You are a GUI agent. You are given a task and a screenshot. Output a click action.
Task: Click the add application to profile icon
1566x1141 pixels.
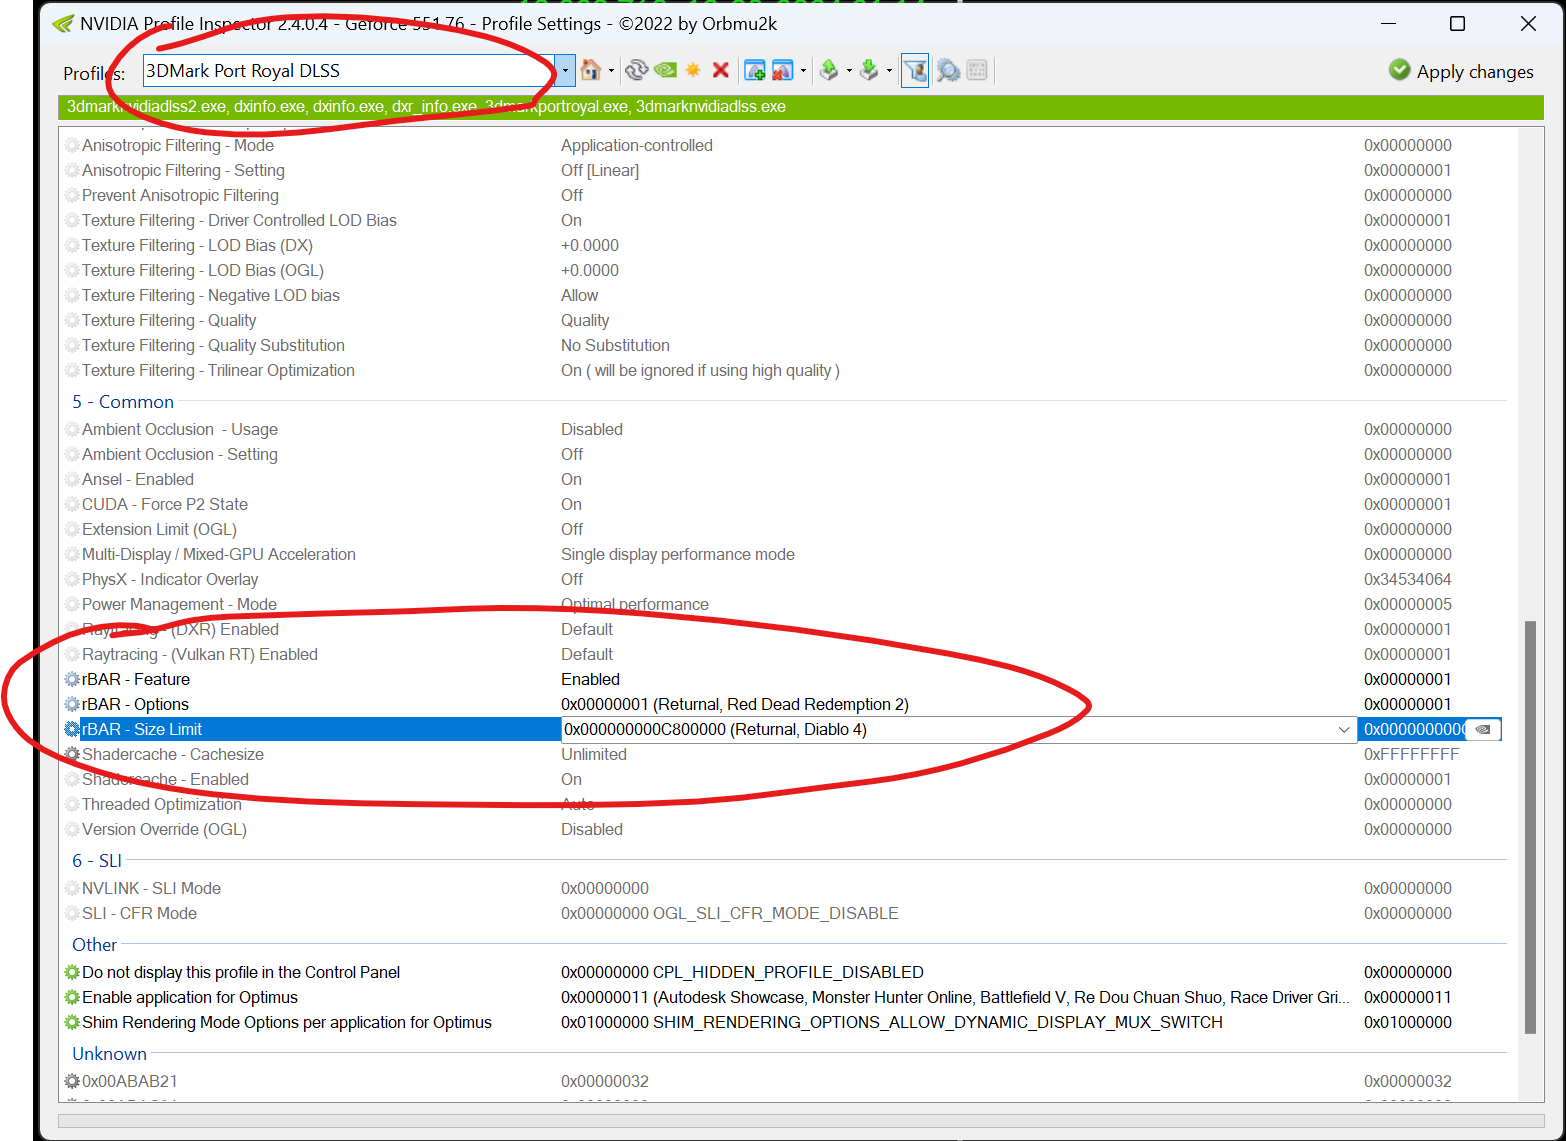(755, 70)
